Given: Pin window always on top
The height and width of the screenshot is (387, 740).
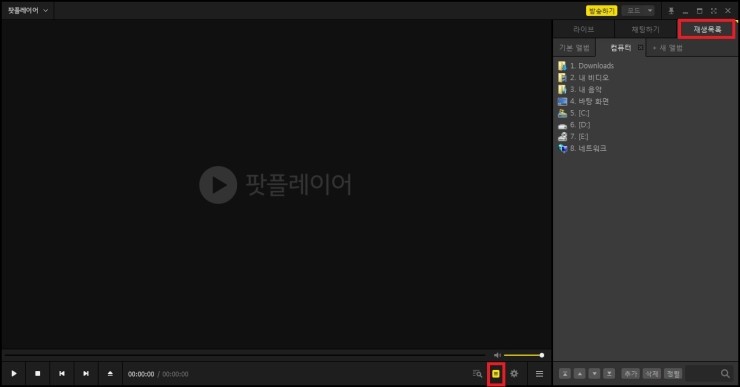Looking at the screenshot, I should pyautogui.click(x=671, y=10).
